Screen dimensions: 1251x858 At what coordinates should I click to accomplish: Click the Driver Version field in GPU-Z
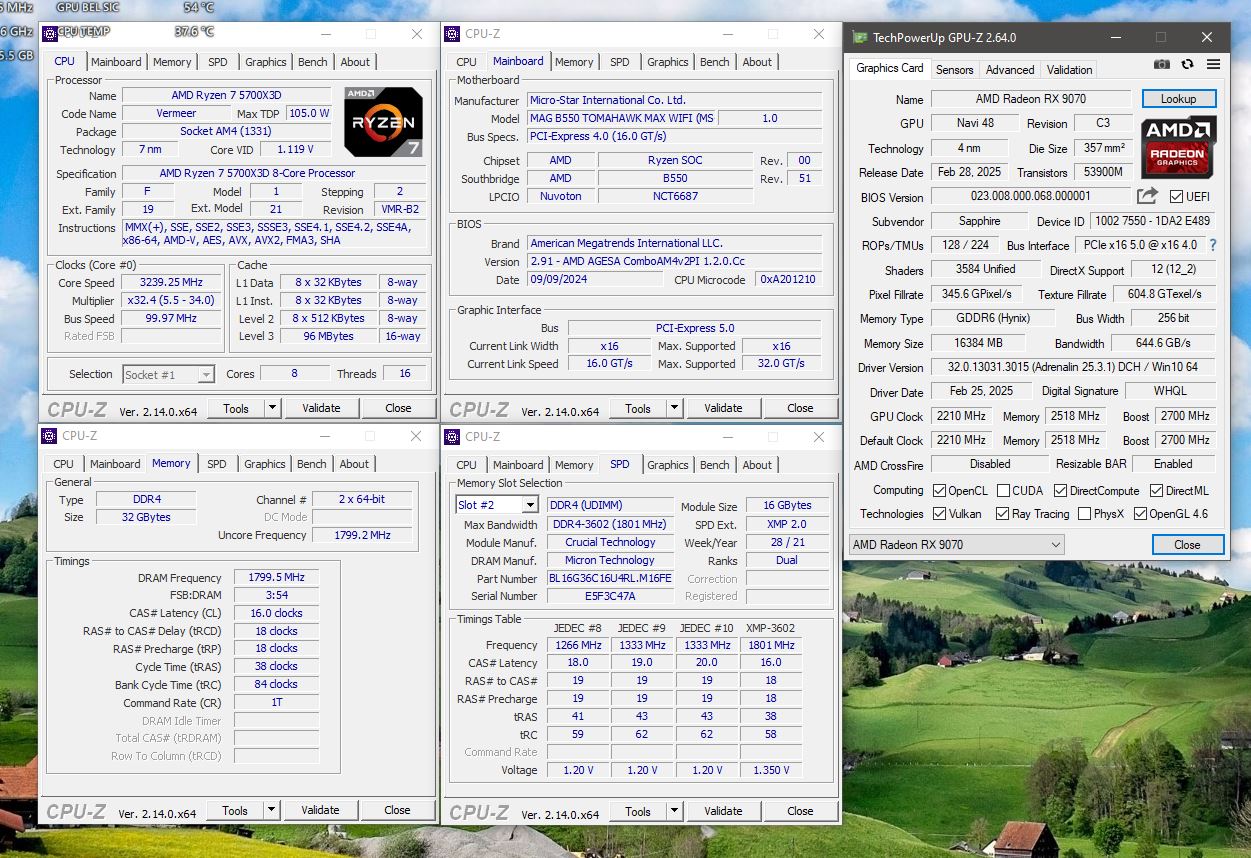[1073, 368]
